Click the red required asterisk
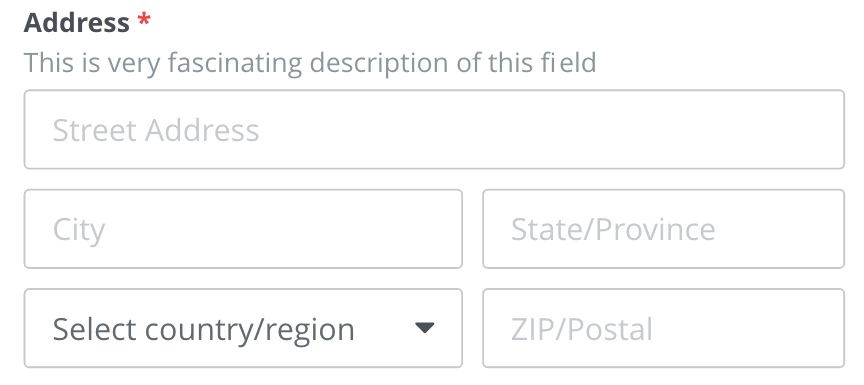This screenshot has height=385, width=864. (x=144, y=21)
